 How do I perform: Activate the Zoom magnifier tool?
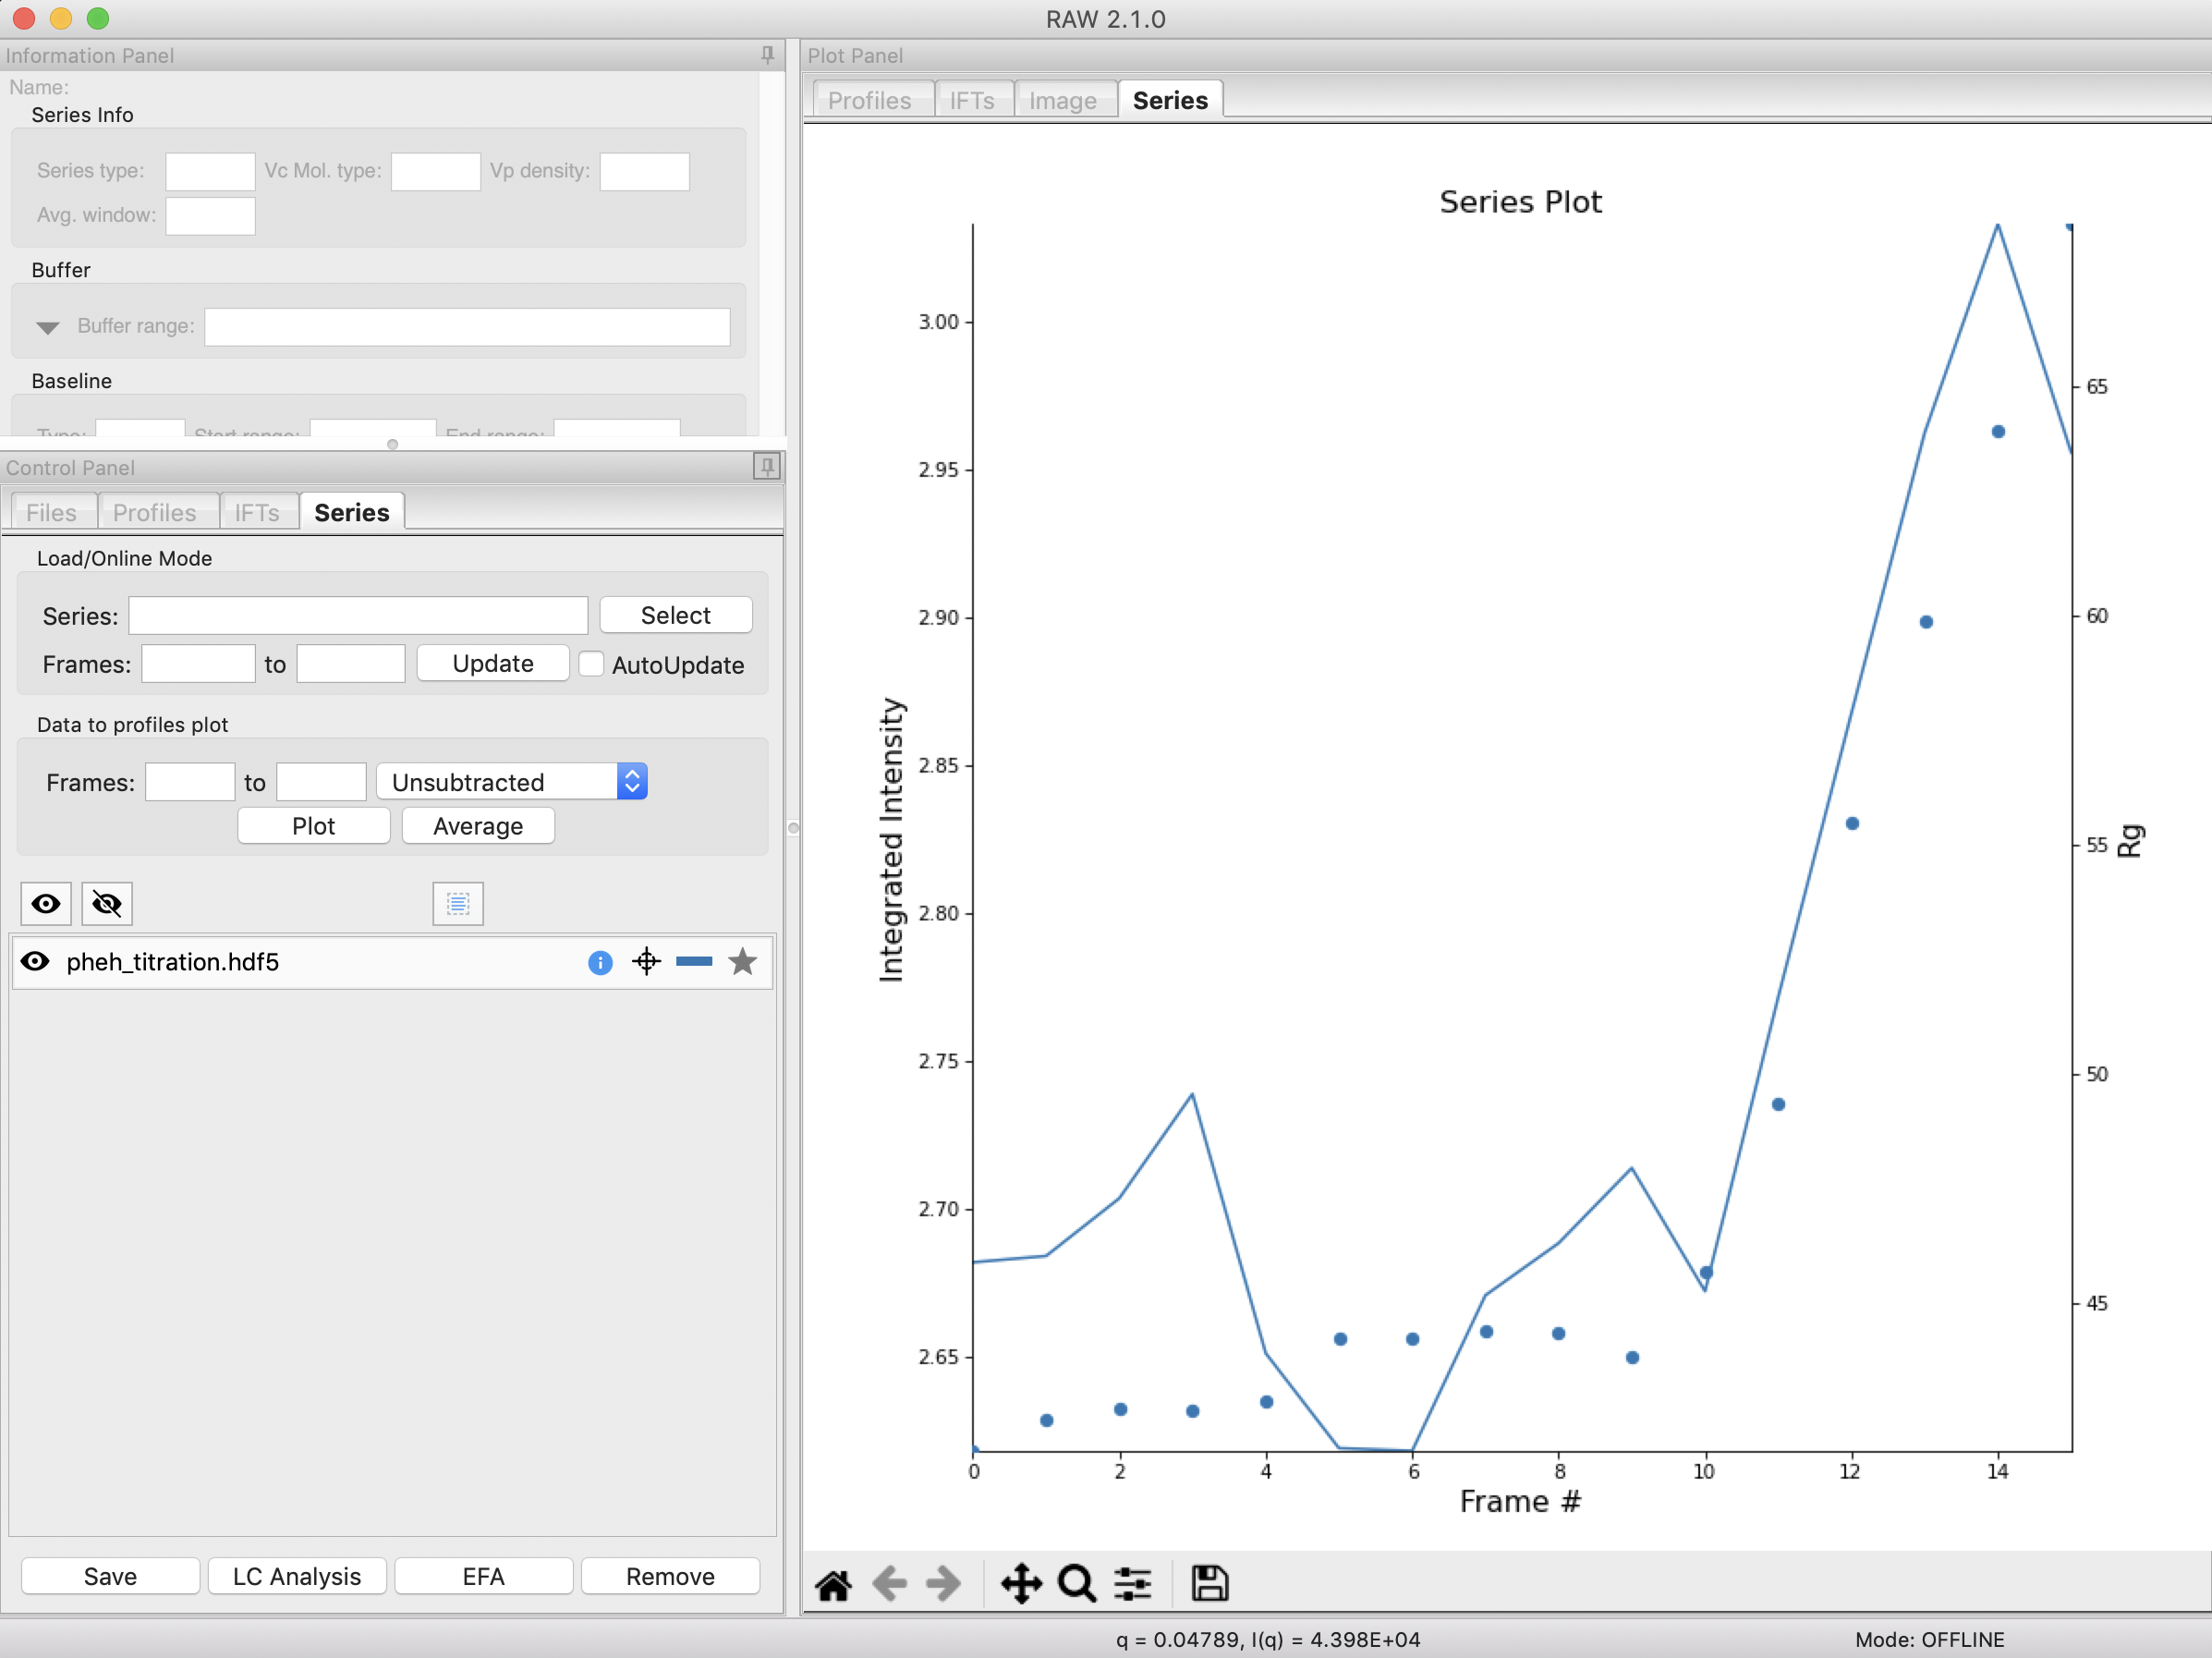1077,1584
